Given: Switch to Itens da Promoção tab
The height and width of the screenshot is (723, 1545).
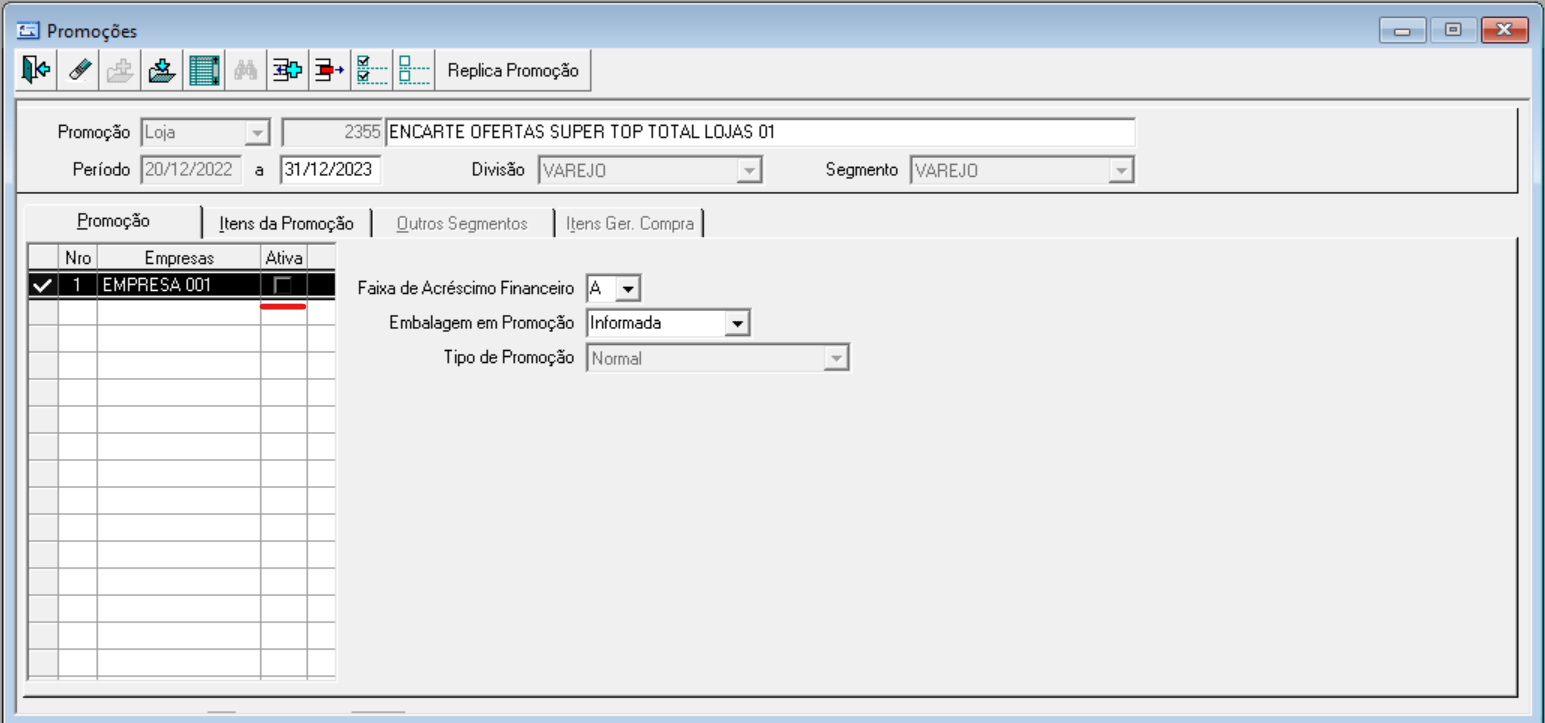Looking at the screenshot, I should click(x=287, y=224).
